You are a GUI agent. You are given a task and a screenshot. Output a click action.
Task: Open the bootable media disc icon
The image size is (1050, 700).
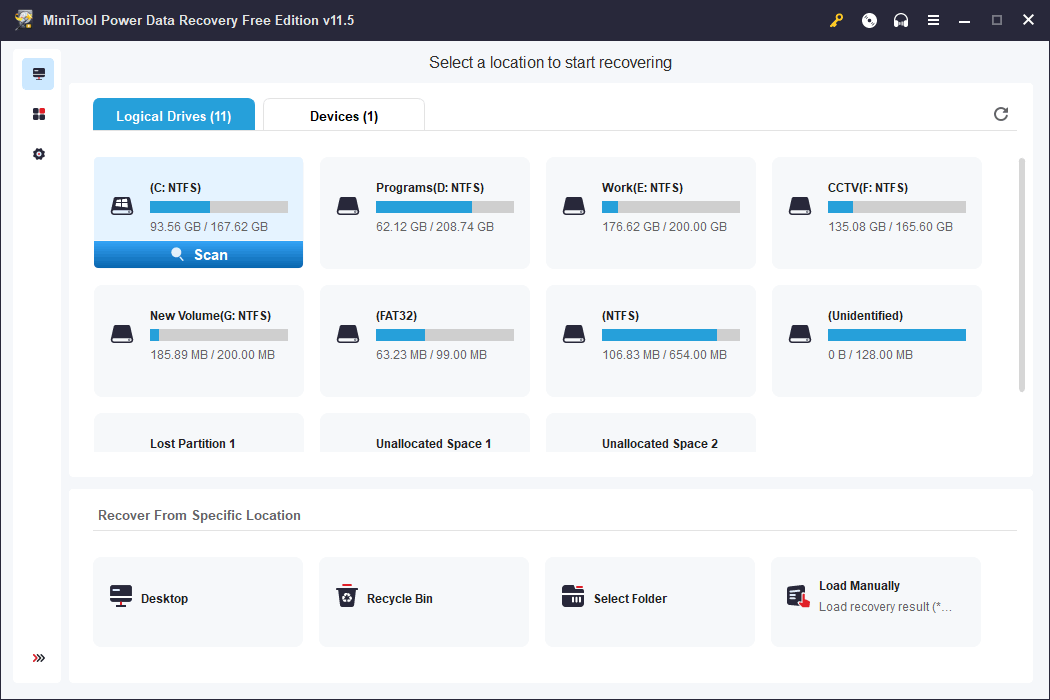pos(869,20)
